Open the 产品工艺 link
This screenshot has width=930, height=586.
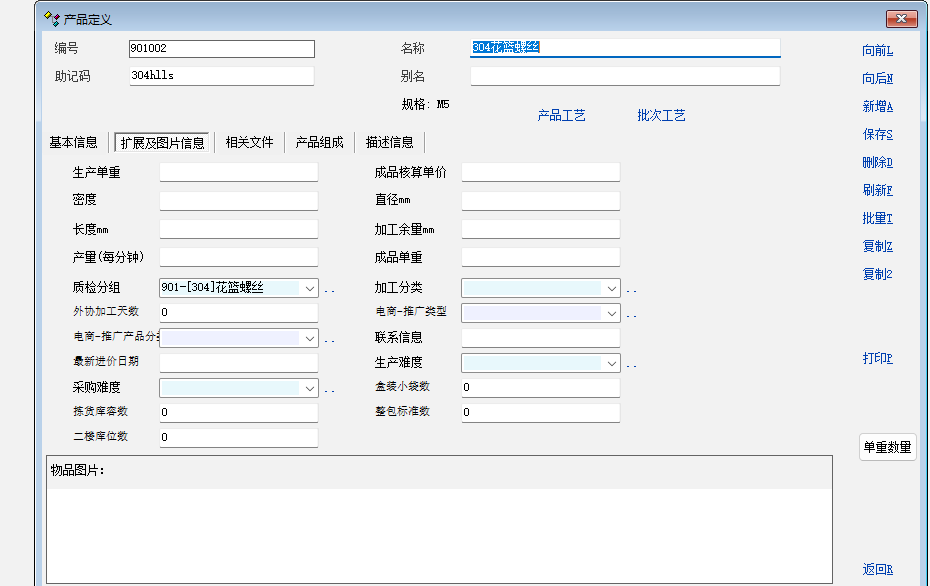pyautogui.click(x=562, y=116)
